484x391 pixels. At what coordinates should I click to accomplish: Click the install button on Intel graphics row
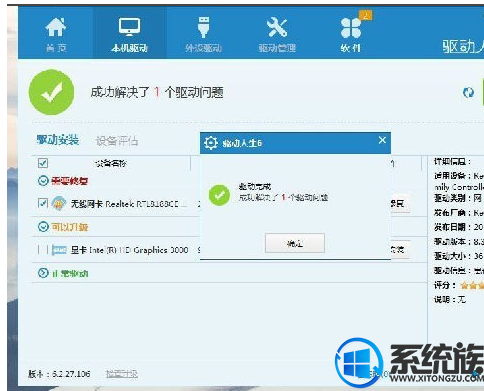tap(400, 249)
